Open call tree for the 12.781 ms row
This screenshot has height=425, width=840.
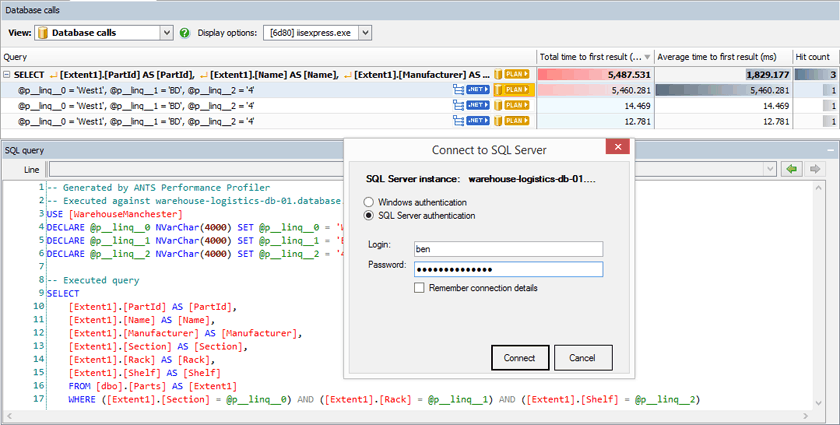click(x=458, y=121)
